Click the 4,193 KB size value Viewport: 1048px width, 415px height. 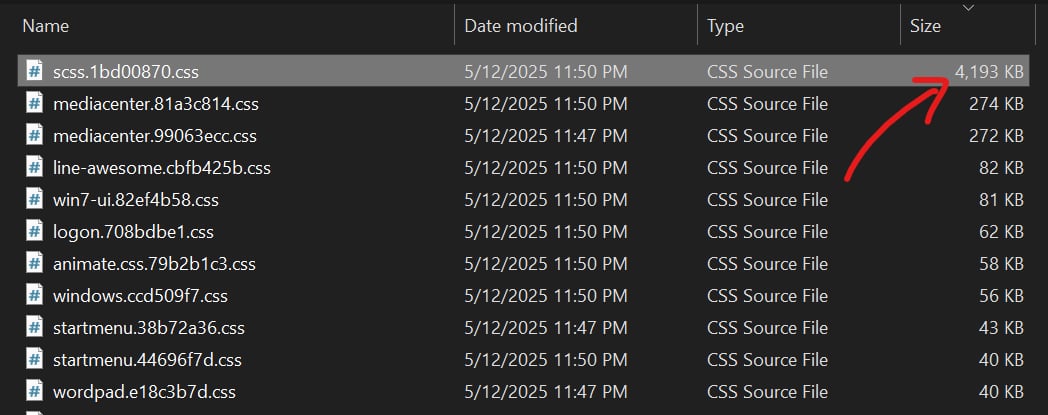988,72
